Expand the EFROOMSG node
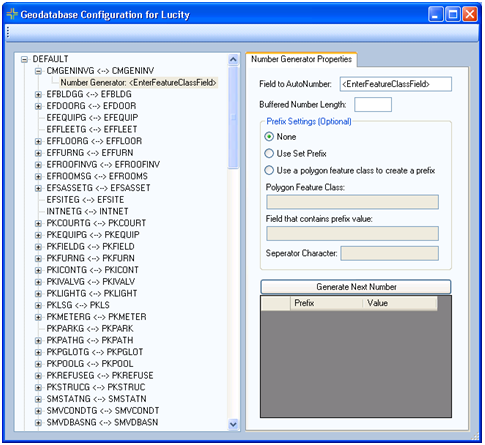Image resolution: width=485 pixels, height=445 pixels. [38, 176]
